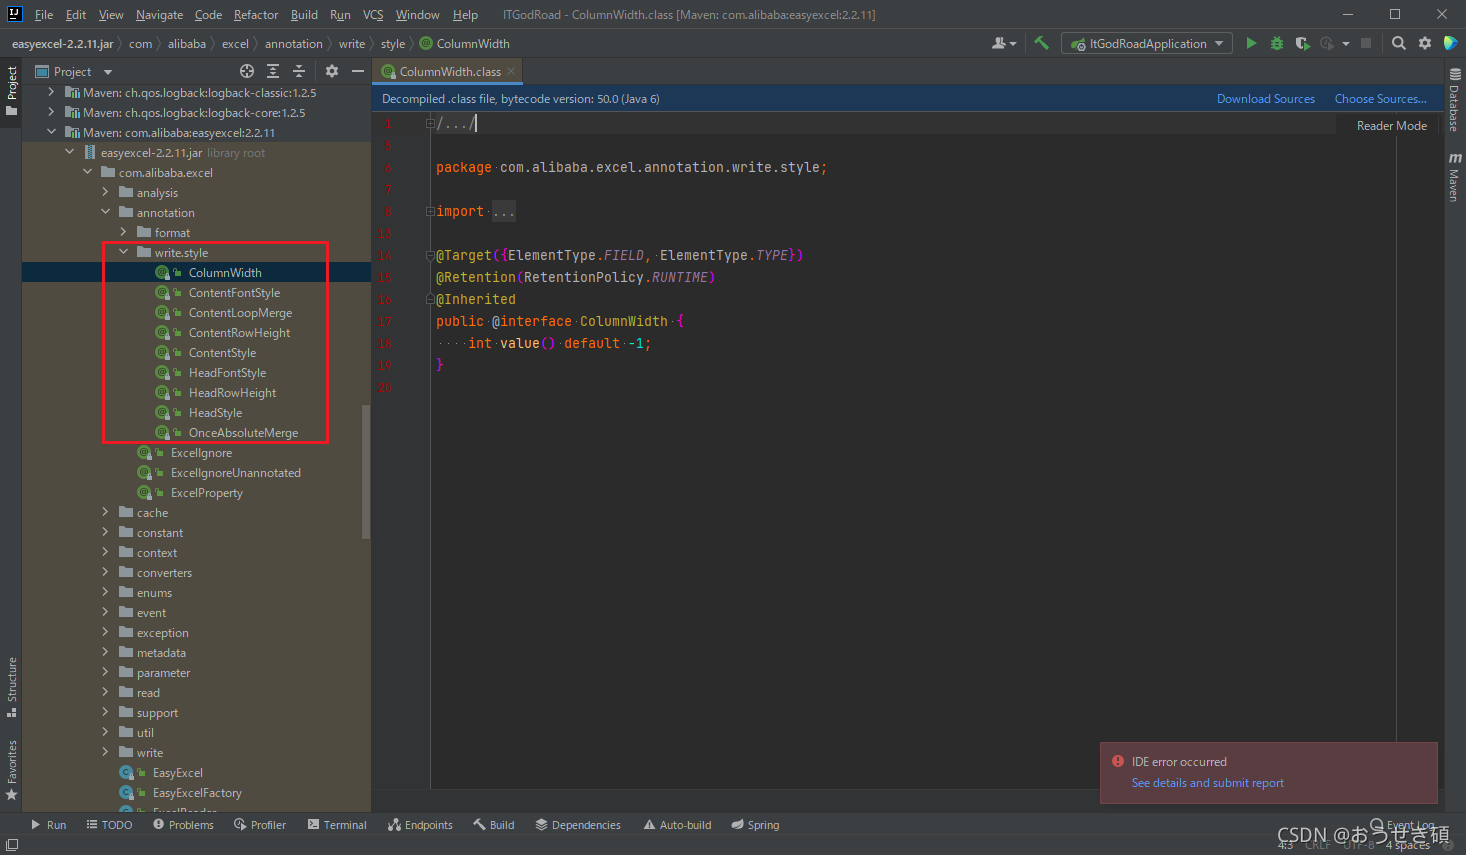Open ItGodRoadApplication run configuration dropdown

click(1147, 43)
